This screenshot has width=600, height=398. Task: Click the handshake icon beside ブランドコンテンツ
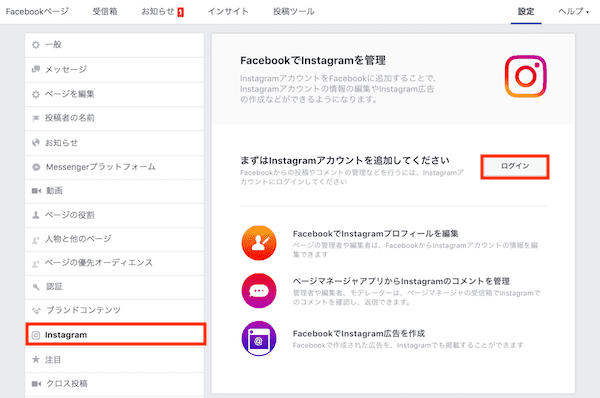(36, 310)
